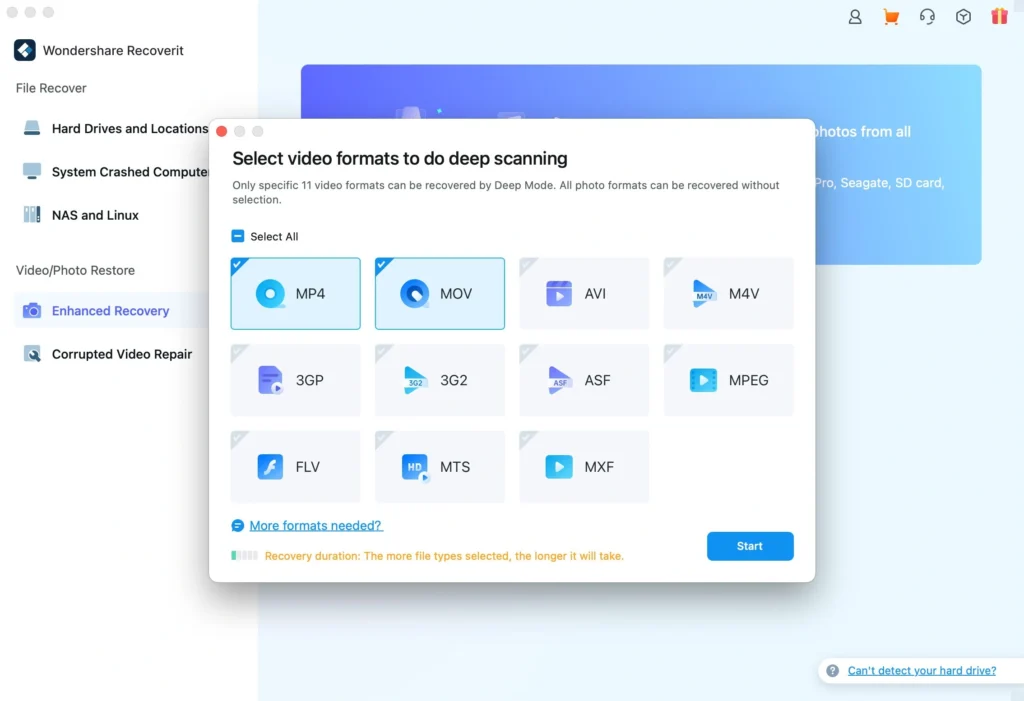Viewport: 1024px width, 701px height.
Task: Select Enhanced Recovery in sidebar
Action: tap(112, 310)
